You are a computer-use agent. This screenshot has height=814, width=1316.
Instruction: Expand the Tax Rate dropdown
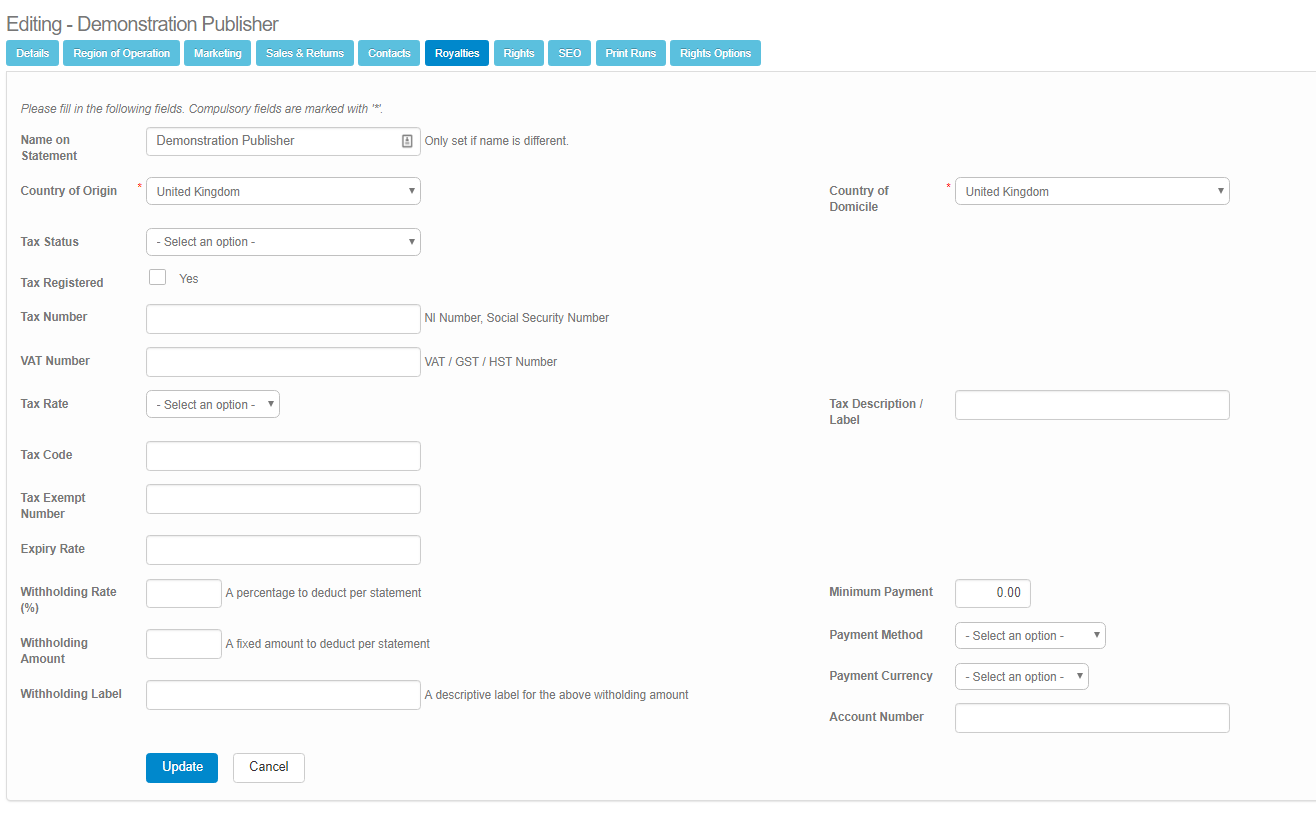point(213,405)
